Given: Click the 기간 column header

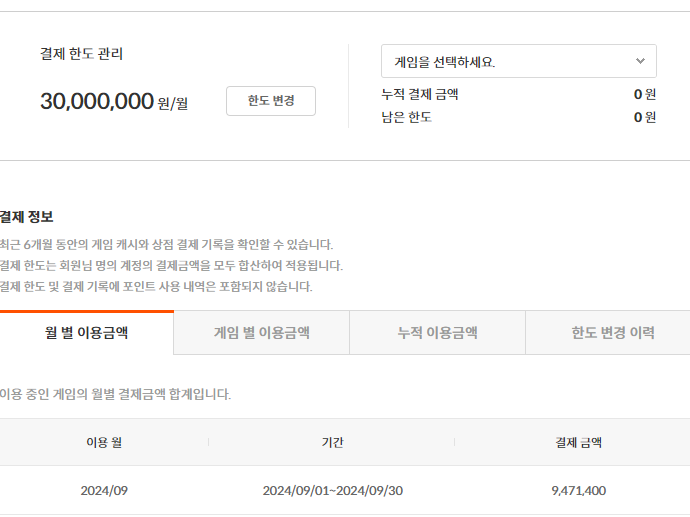Looking at the screenshot, I should 332,442.
